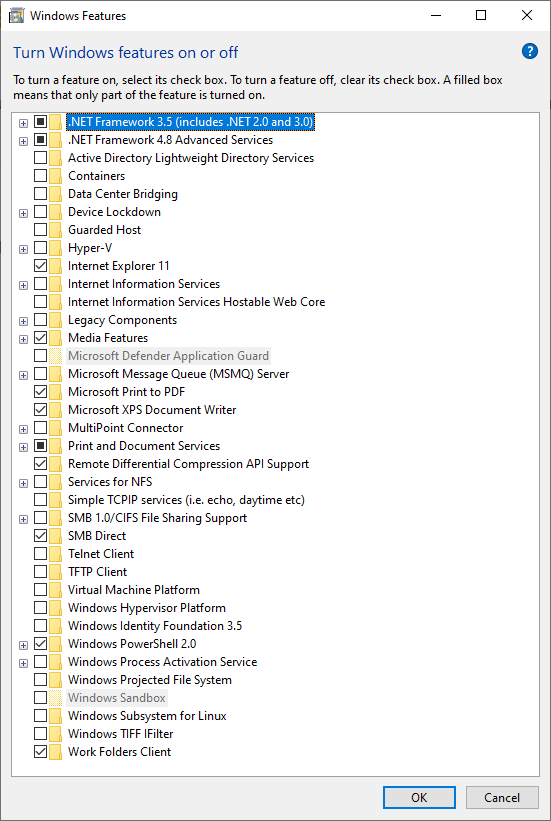Select the Services for NFS label

click(x=110, y=482)
